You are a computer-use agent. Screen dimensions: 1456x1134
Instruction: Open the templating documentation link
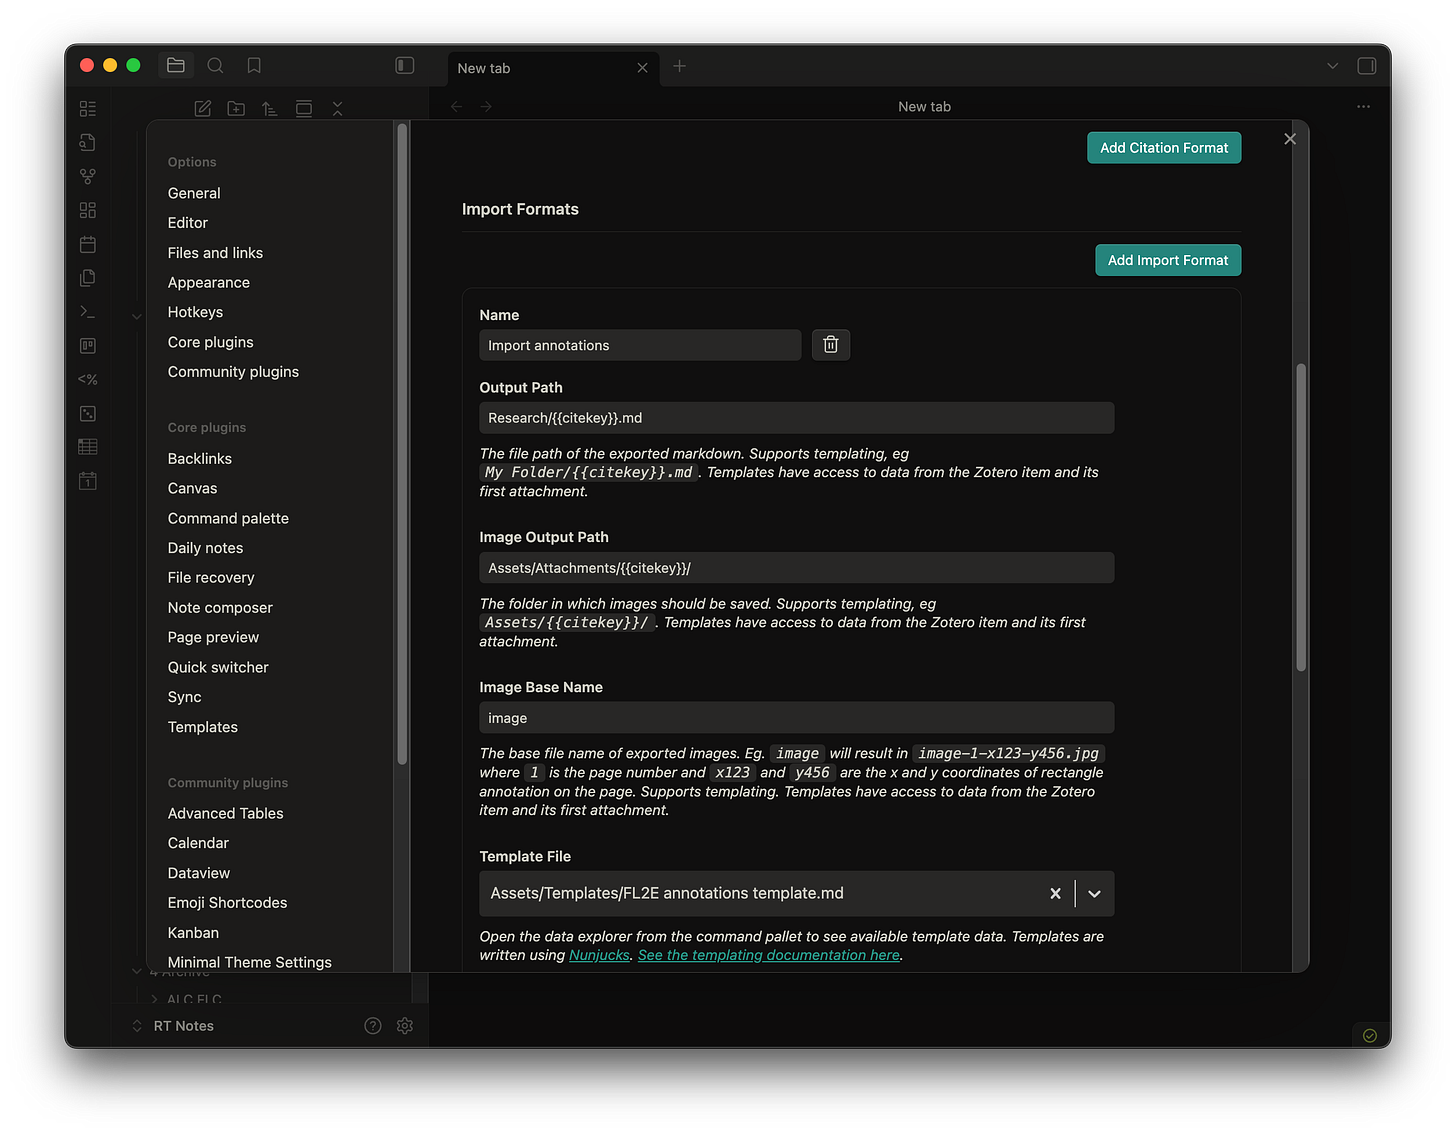(769, 955)
